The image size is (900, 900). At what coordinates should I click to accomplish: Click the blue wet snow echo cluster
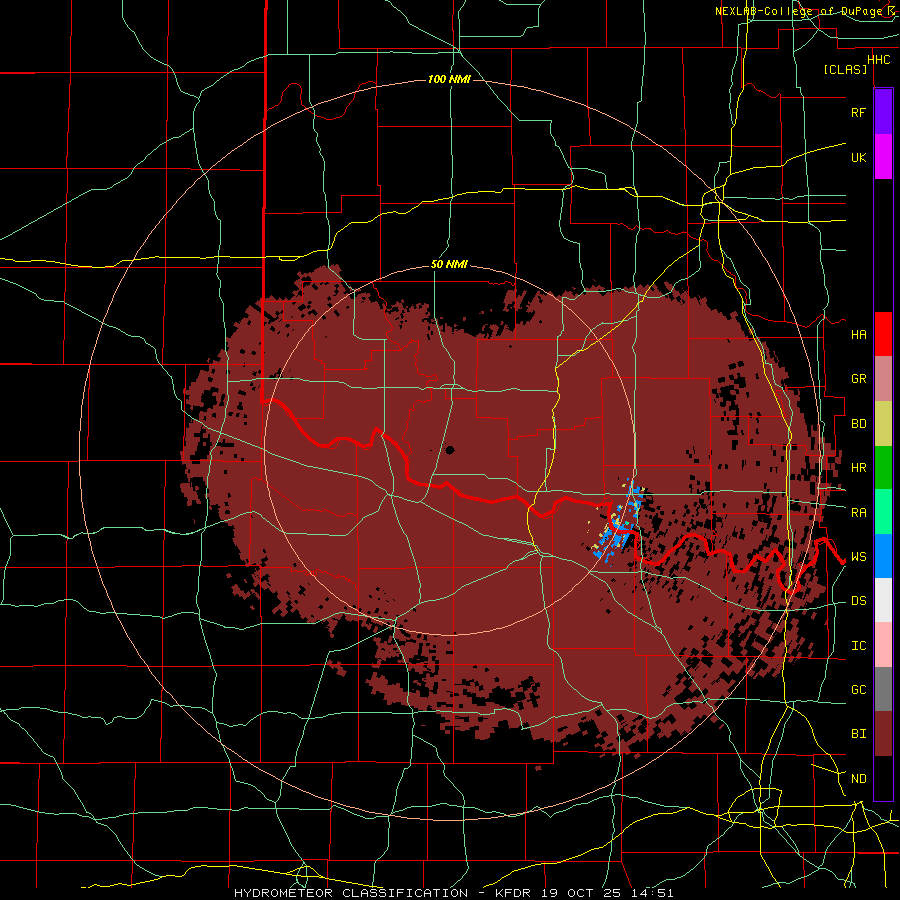click(619, 523)
